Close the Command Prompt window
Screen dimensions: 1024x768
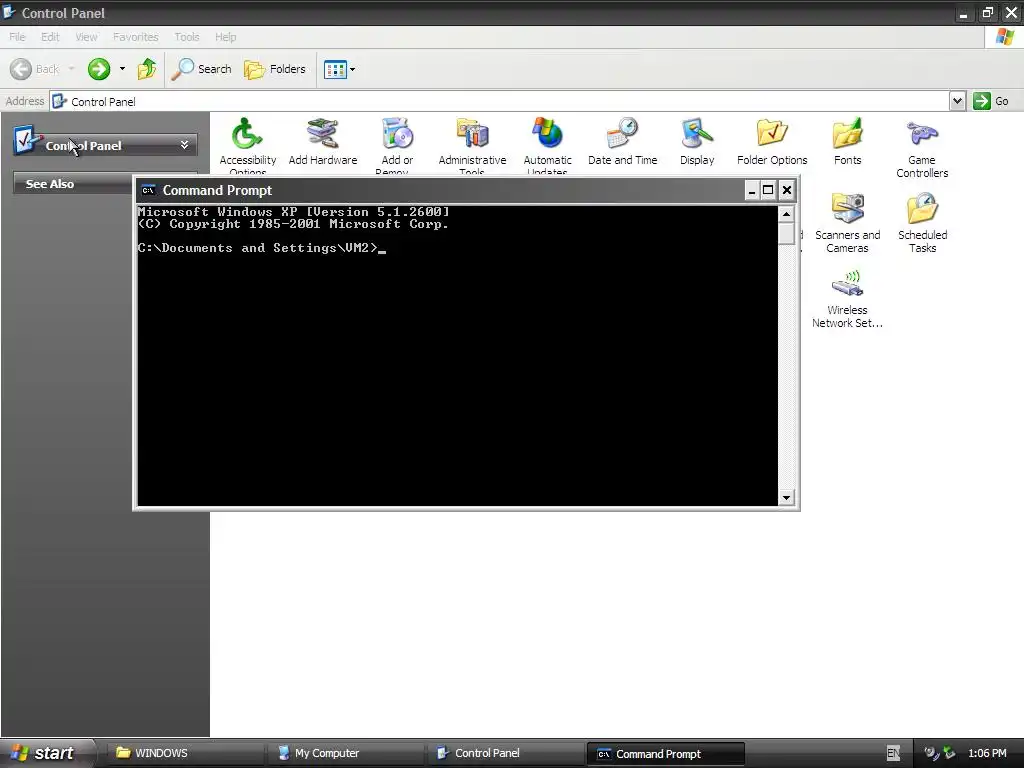(787, 190)
